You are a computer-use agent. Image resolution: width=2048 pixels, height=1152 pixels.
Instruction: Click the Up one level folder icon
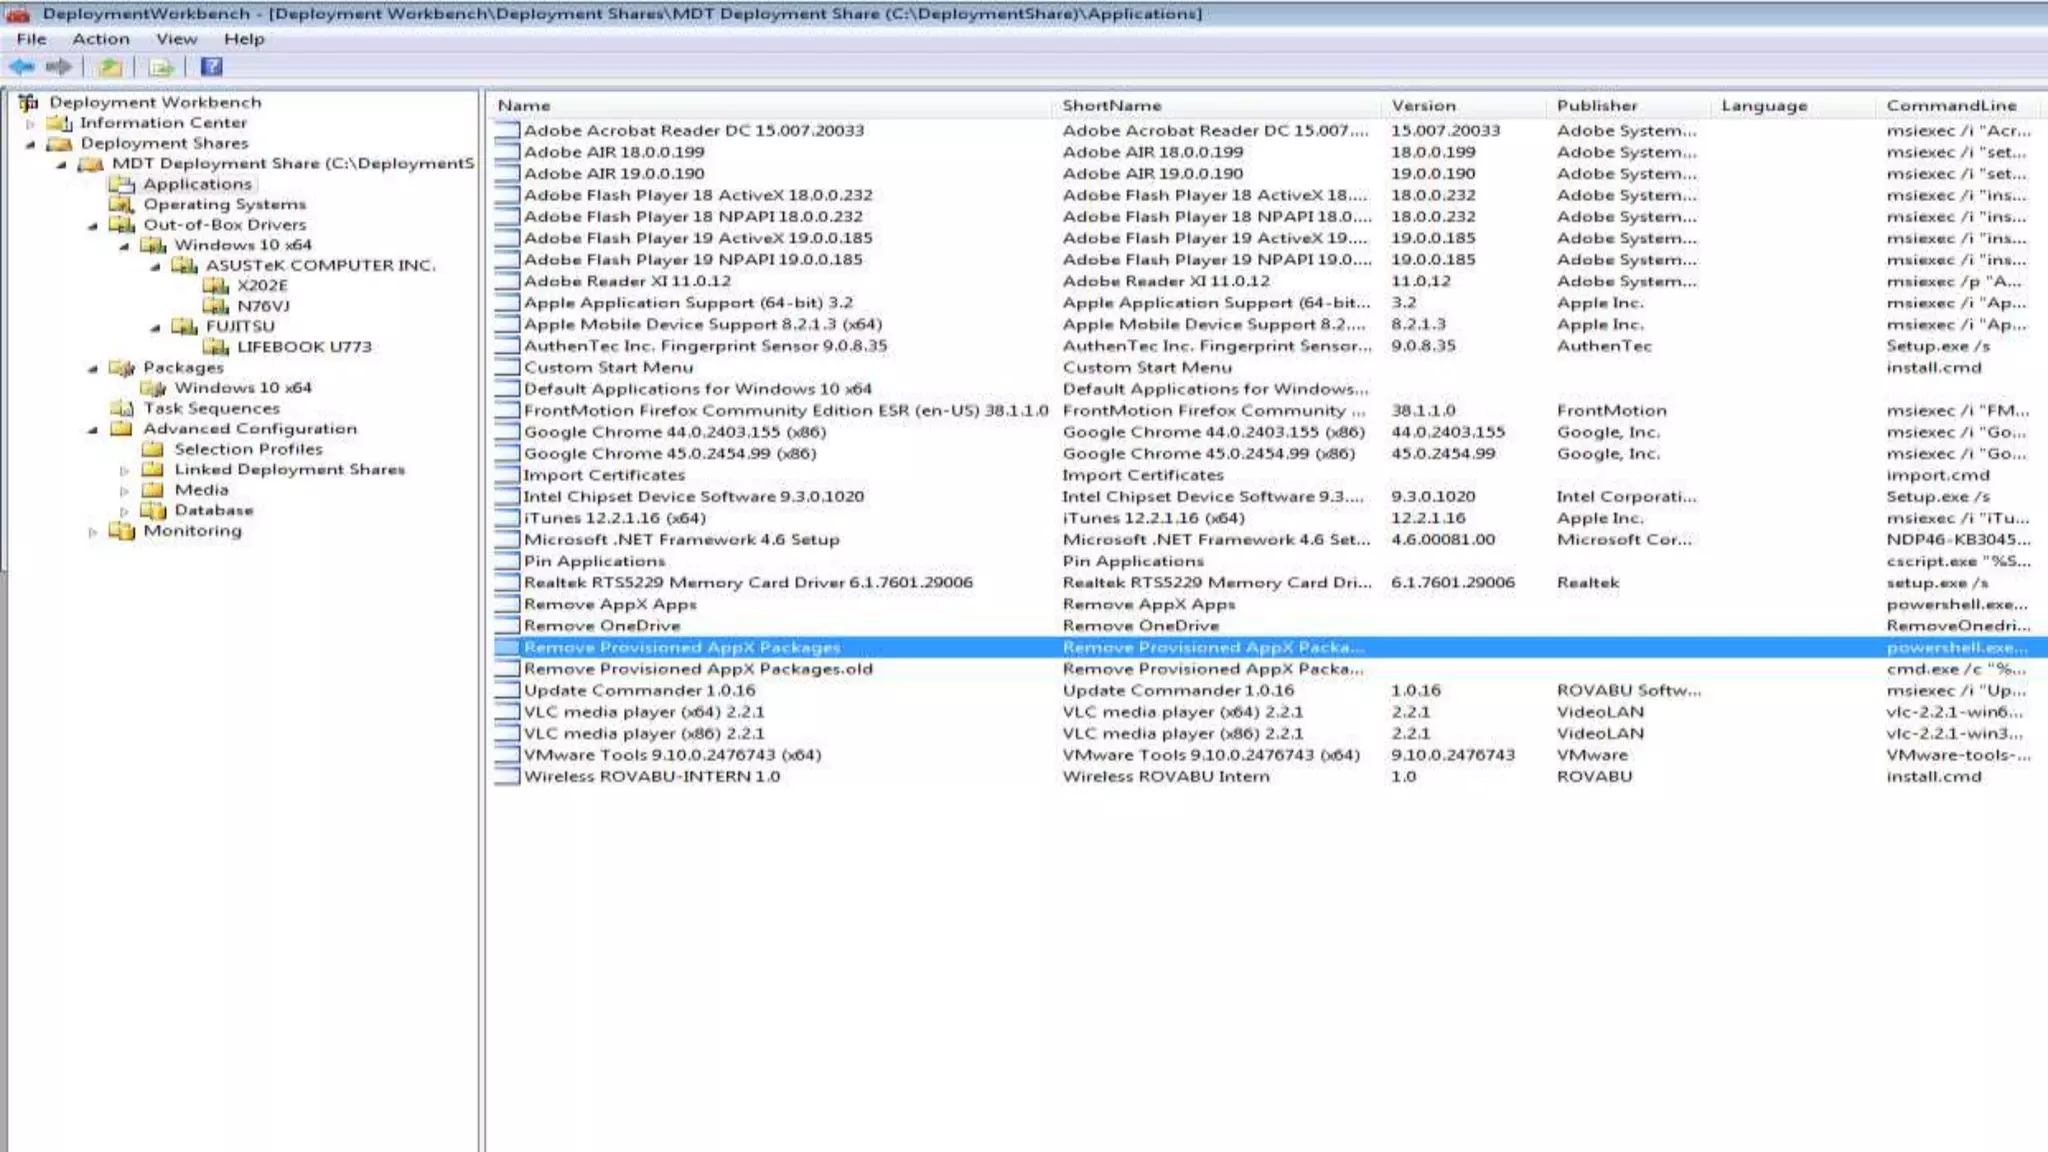[110, 67]
